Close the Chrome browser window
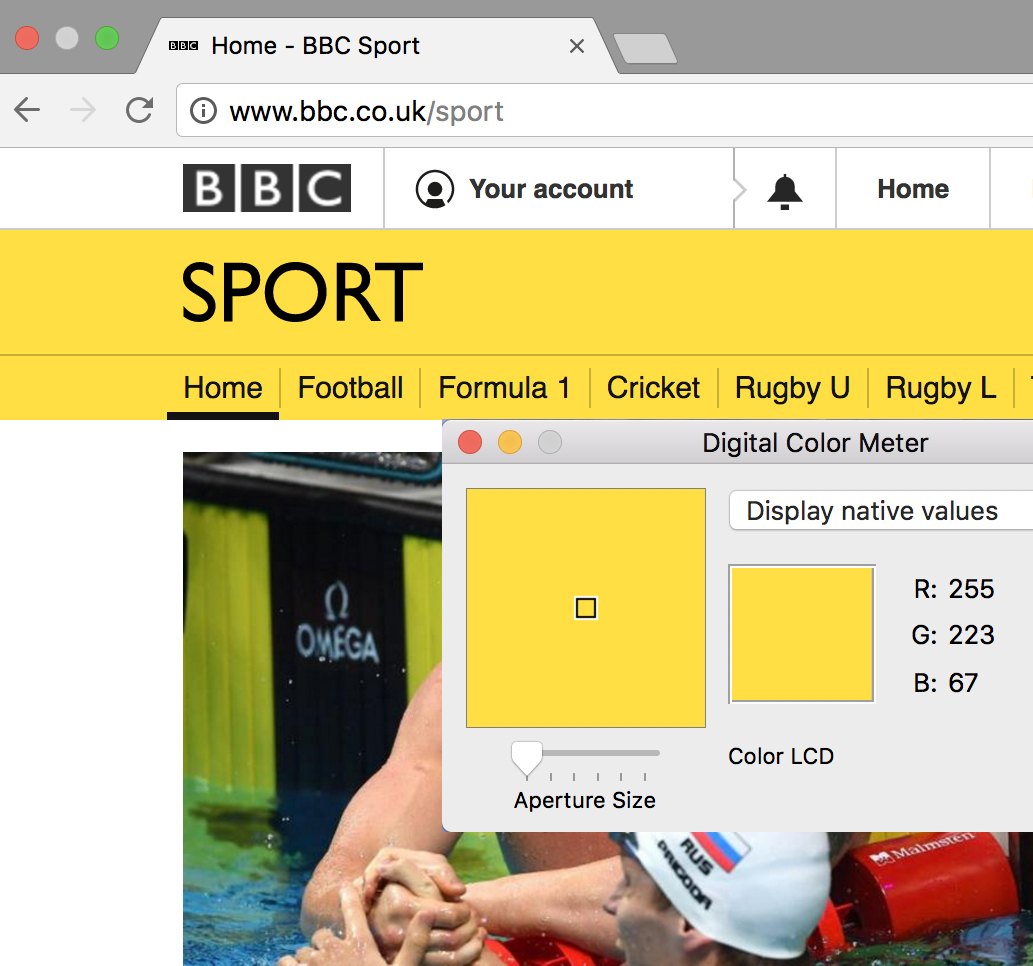This screenshot has width=1033, height=966. 27,38
